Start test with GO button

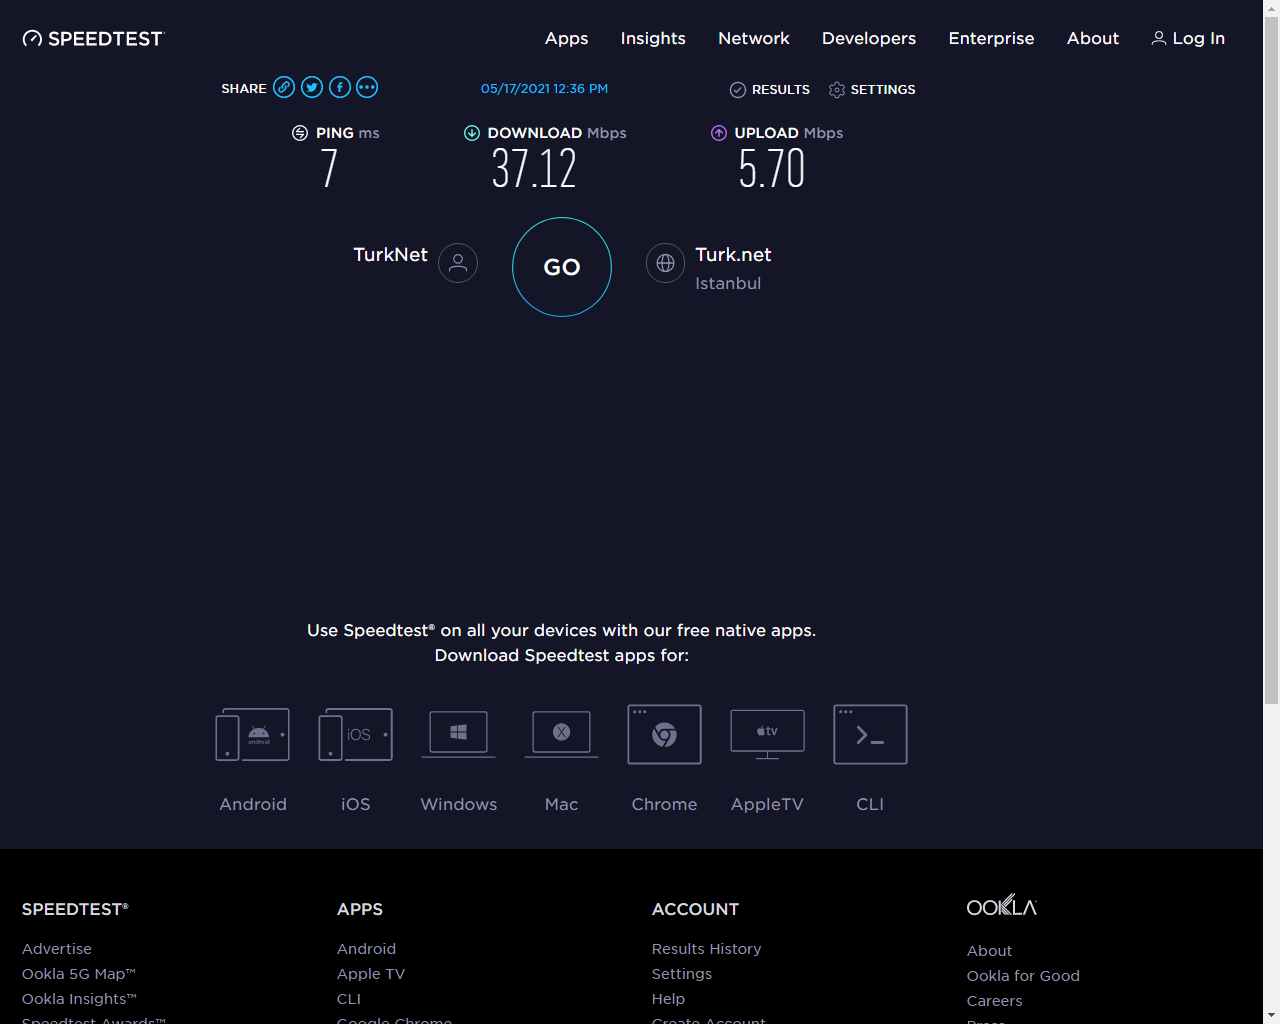[x=562, y=267]
